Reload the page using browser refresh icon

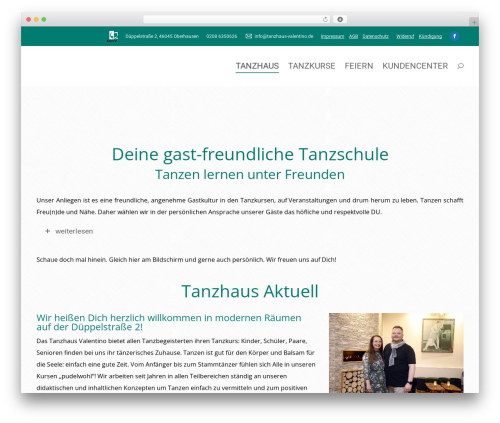click(x=325, y=20)
